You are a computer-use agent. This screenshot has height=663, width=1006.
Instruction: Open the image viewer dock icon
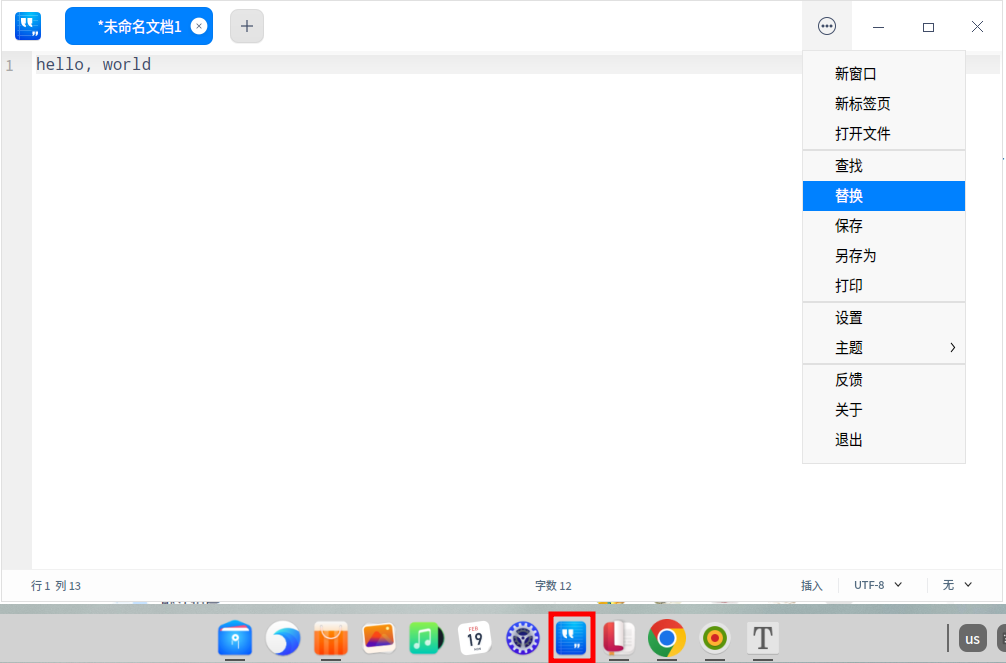[379, 638]
